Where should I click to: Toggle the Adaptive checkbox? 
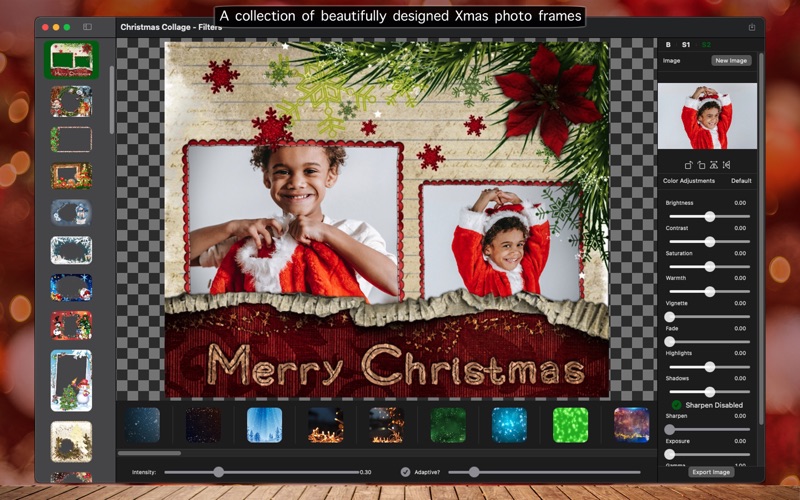tap(405, 472)
